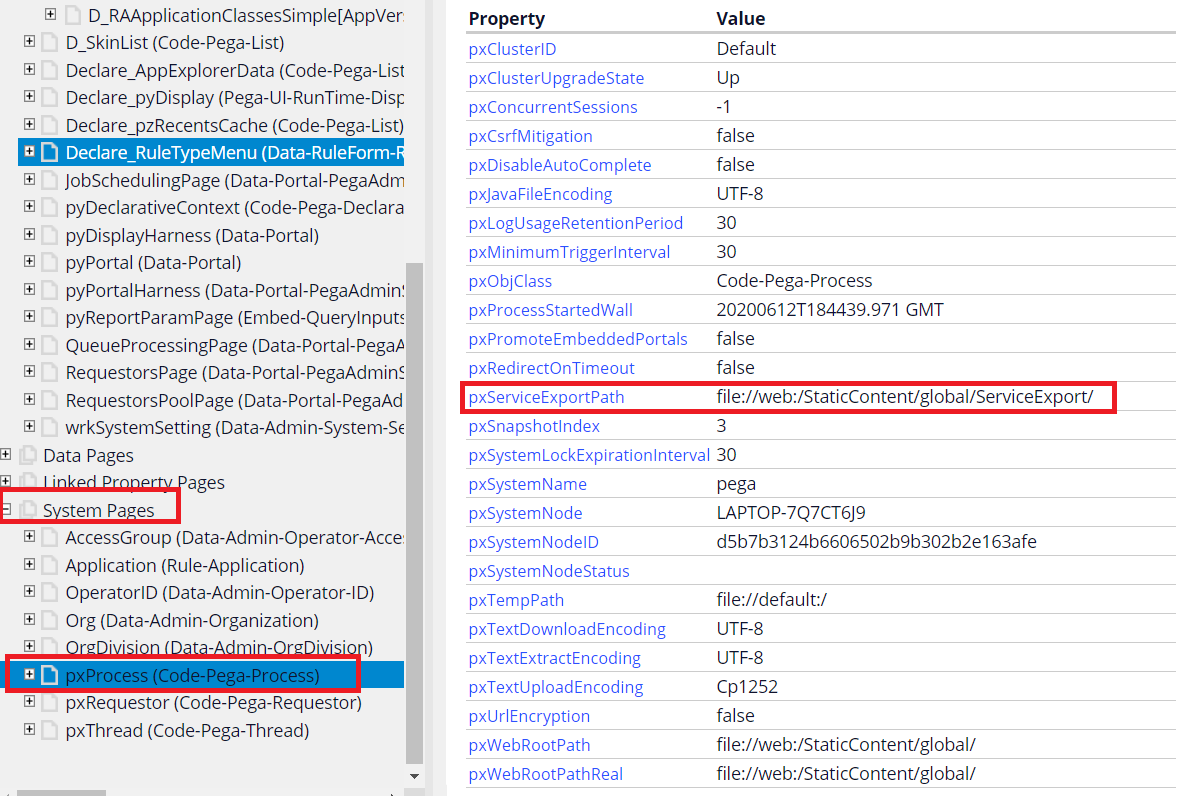
Task: Expand the Data Pages node
Action: [6, 455]
